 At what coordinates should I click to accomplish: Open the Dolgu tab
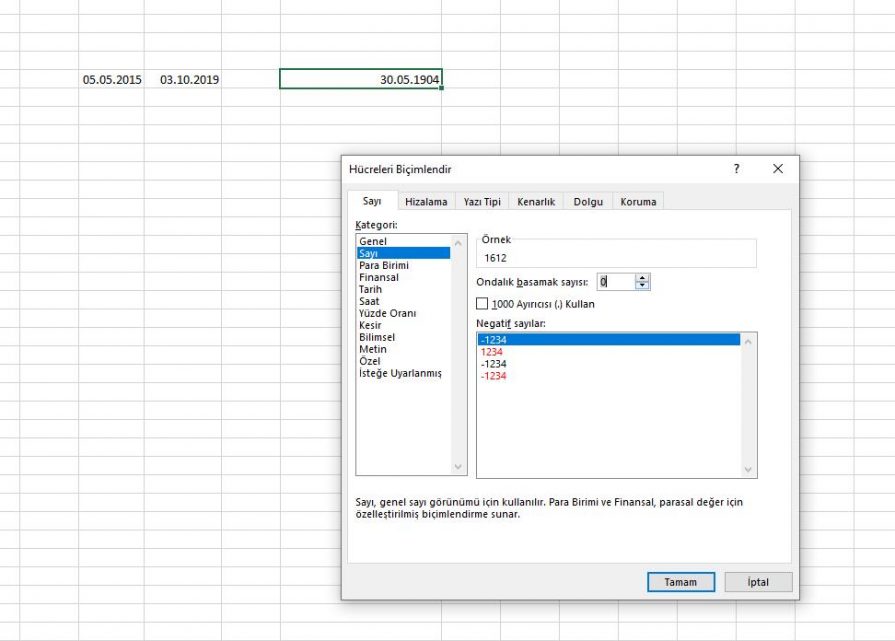pyautogui.click(x=587, y=201)
